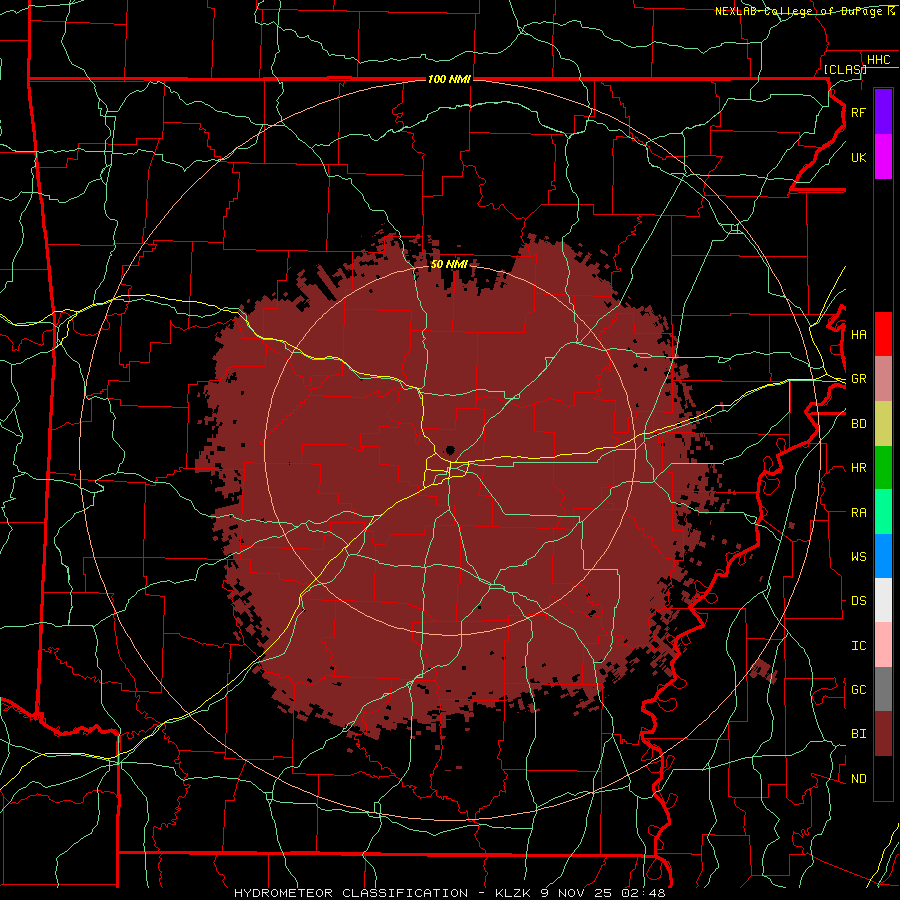Click the HR legend label
The height and width of the screenshot is (900, 900).
858,468
